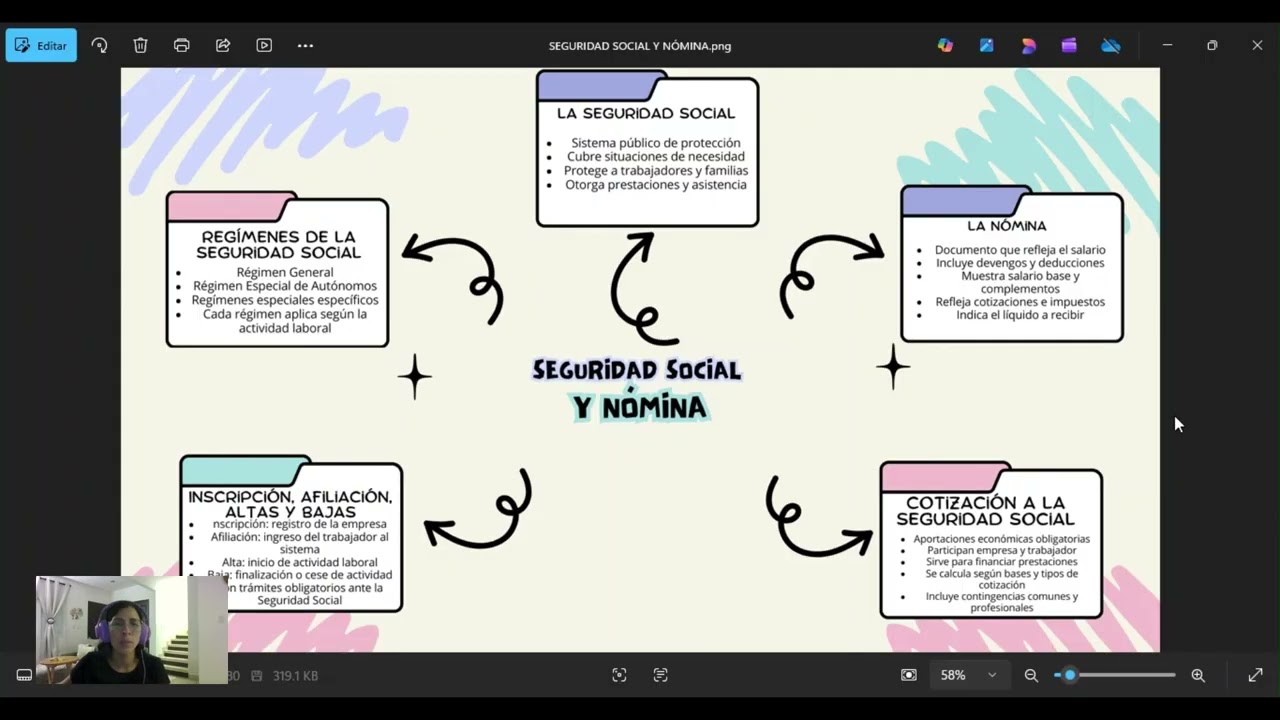Image resolution: width=1280 pixels, height=720 pixels.
Task: Open the Copilot icon in the title bar
Action: pyautogui.click(x=945, y=45)
